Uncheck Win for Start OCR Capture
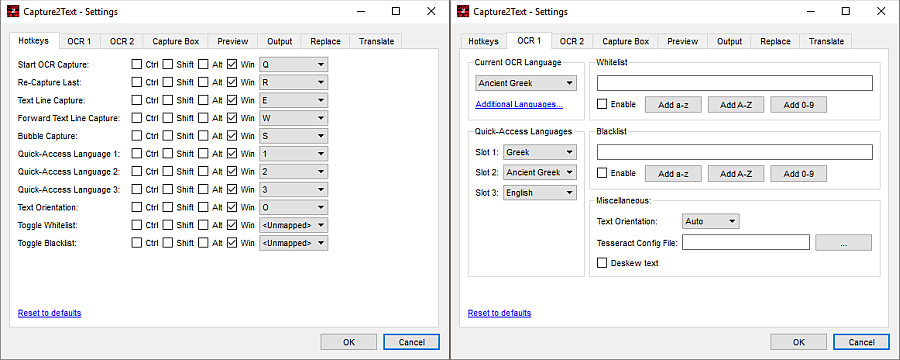900x360 pixels. pyautogui.click(x=232, y=64)
